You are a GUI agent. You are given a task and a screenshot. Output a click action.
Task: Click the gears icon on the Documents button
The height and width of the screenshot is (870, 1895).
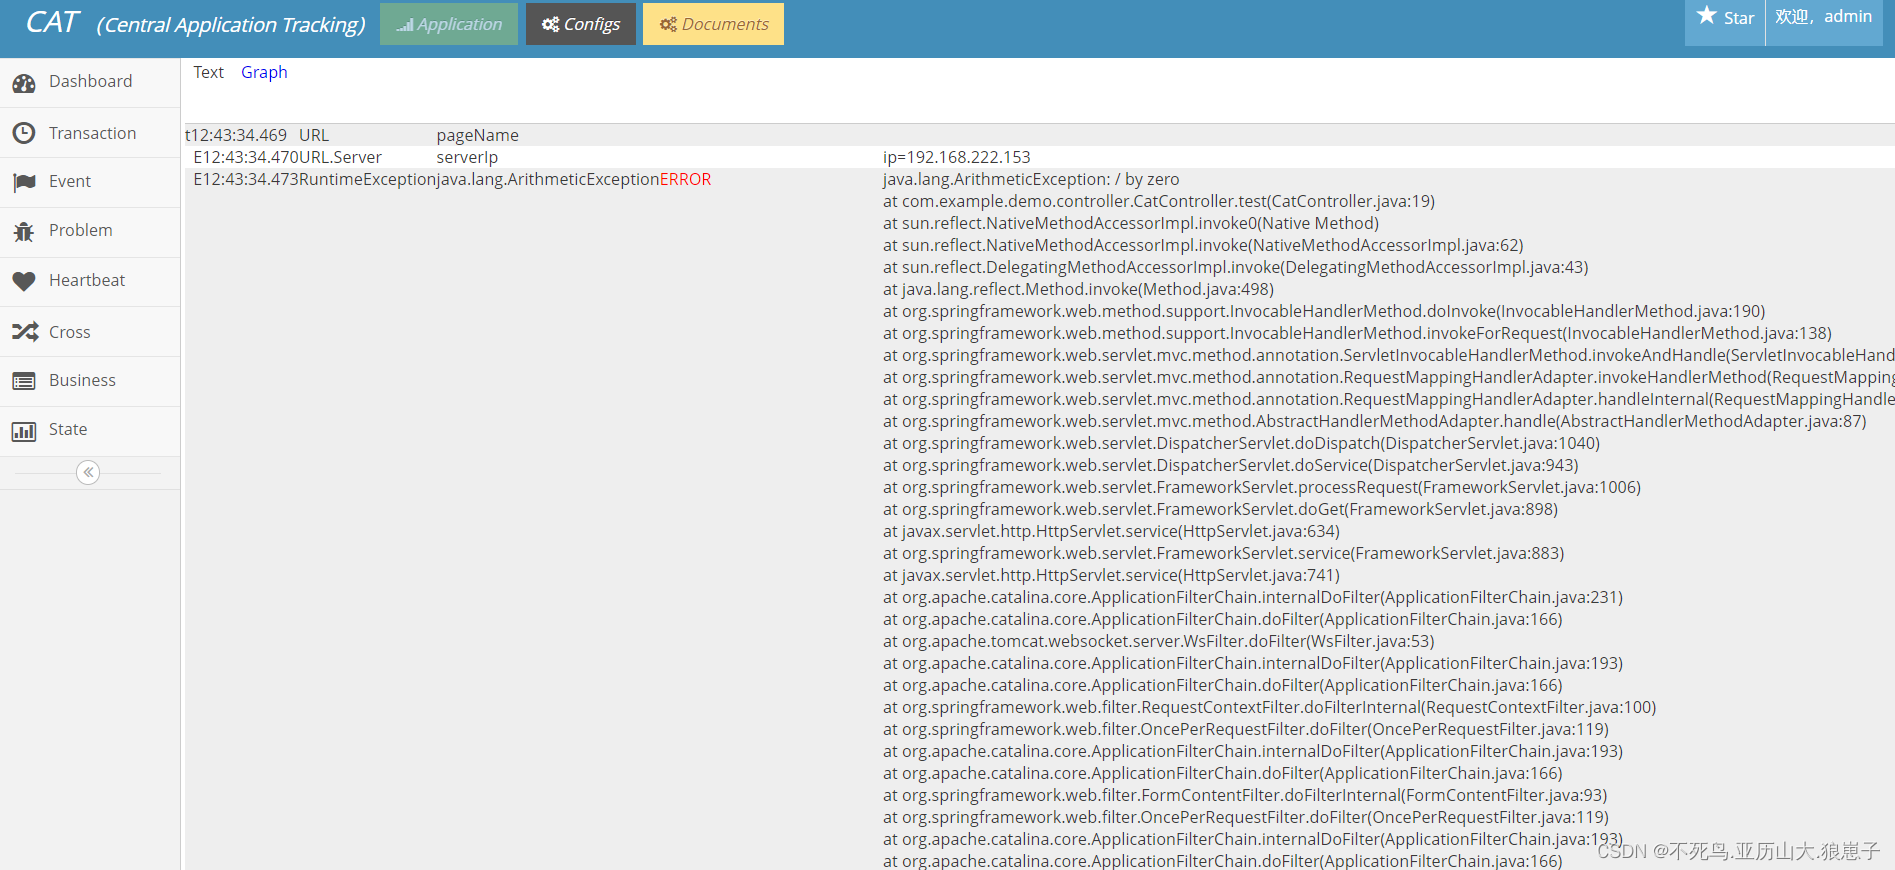pos(668,24)
